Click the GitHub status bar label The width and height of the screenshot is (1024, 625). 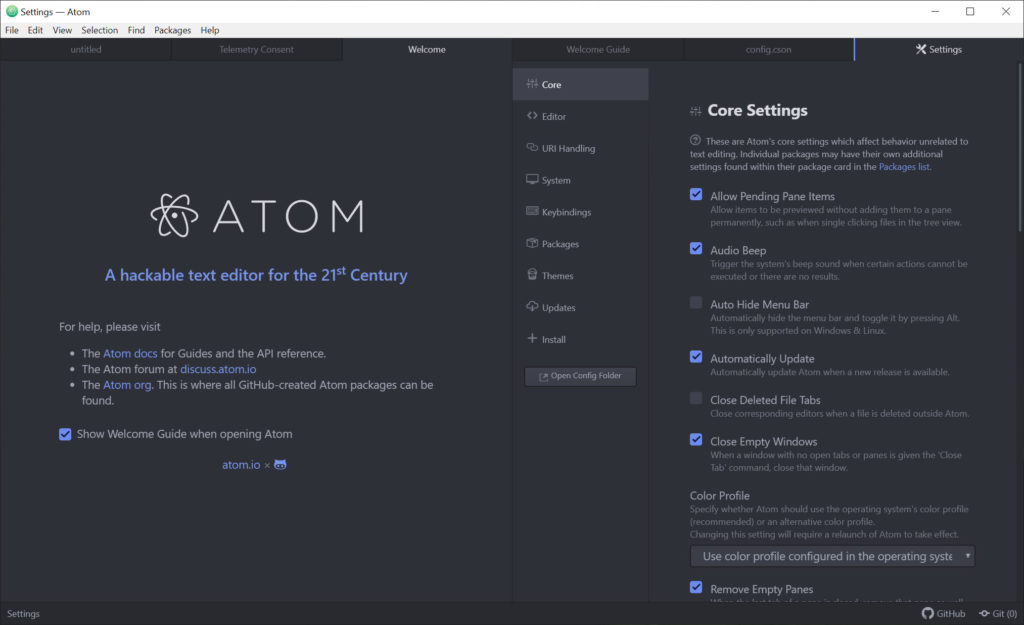[x=950, y=613]
